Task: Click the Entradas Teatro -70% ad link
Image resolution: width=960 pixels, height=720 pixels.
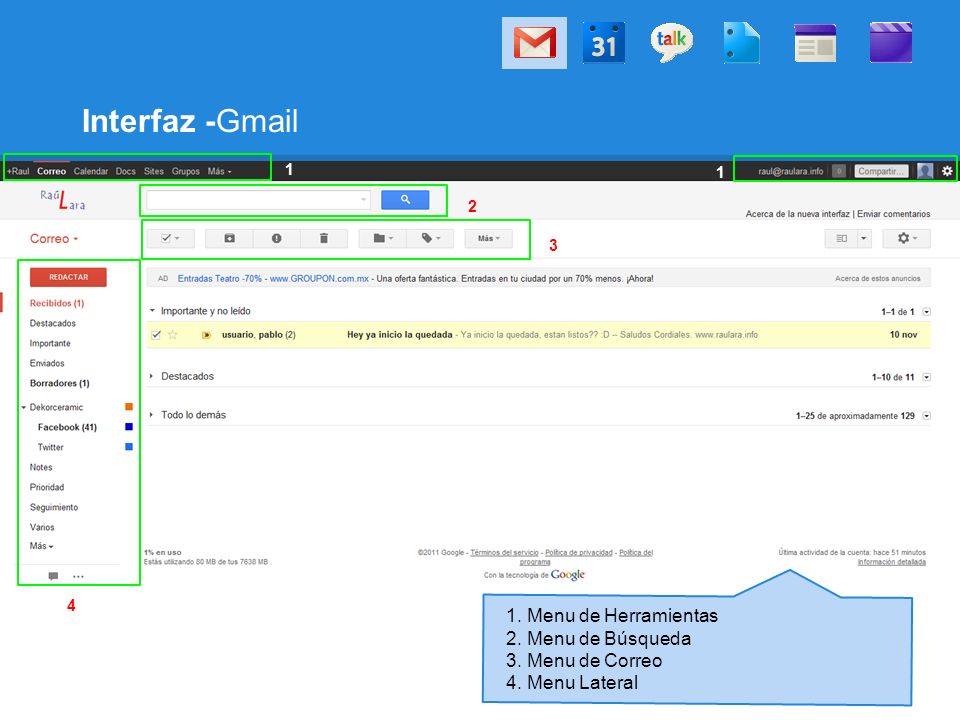Action: [x=273, y=279]
